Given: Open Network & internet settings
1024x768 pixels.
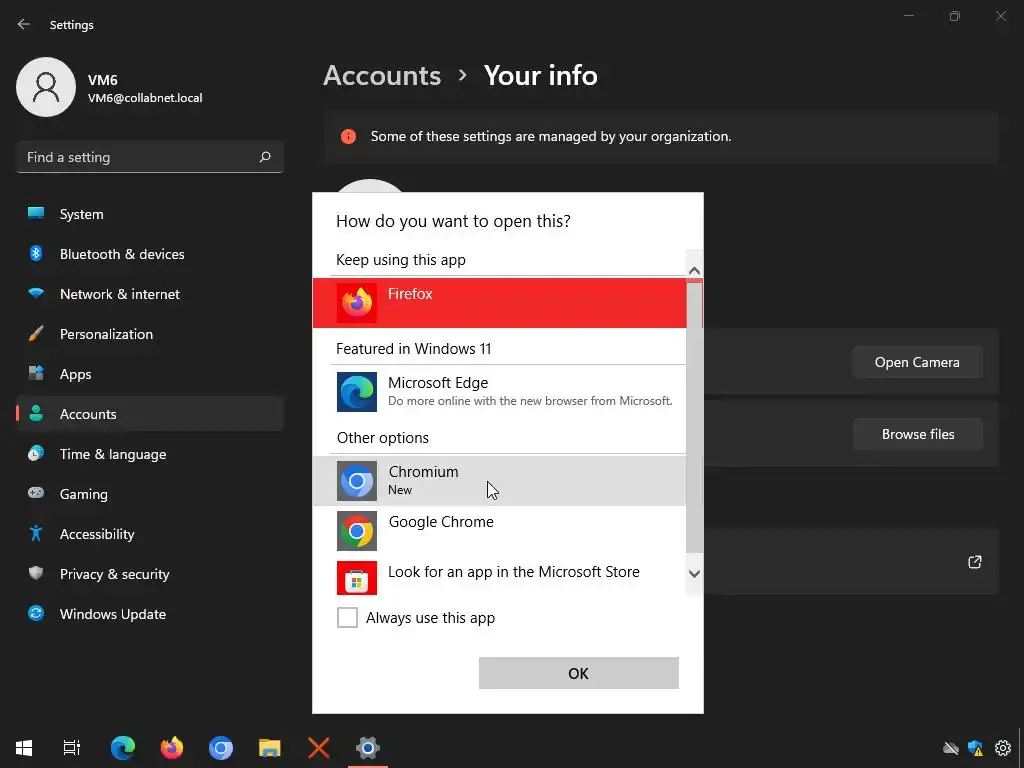Looking at the screenshot, I should coord(150,294).
